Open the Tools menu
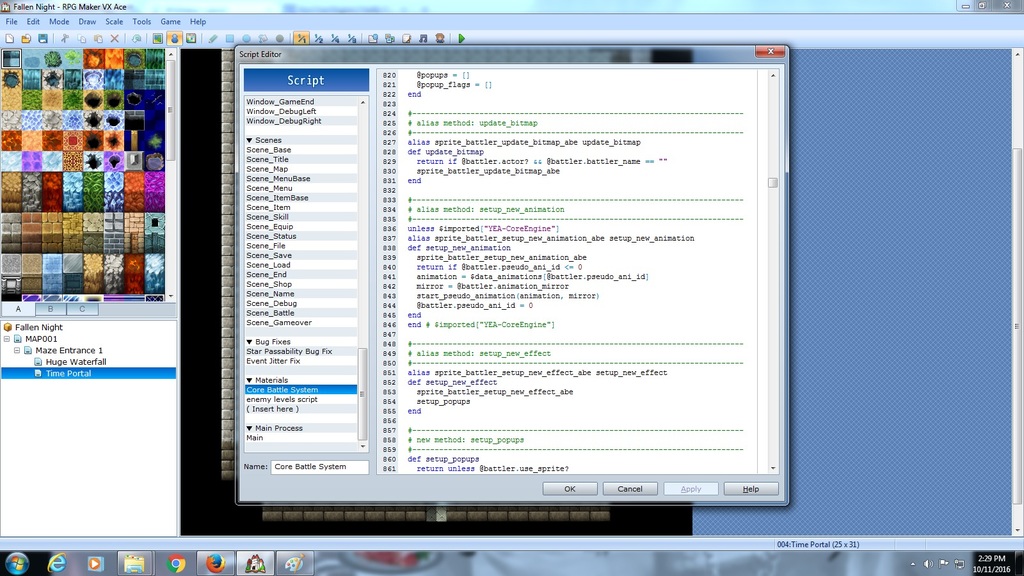The width and height of the screenshot is (1024, 576). 142,21
